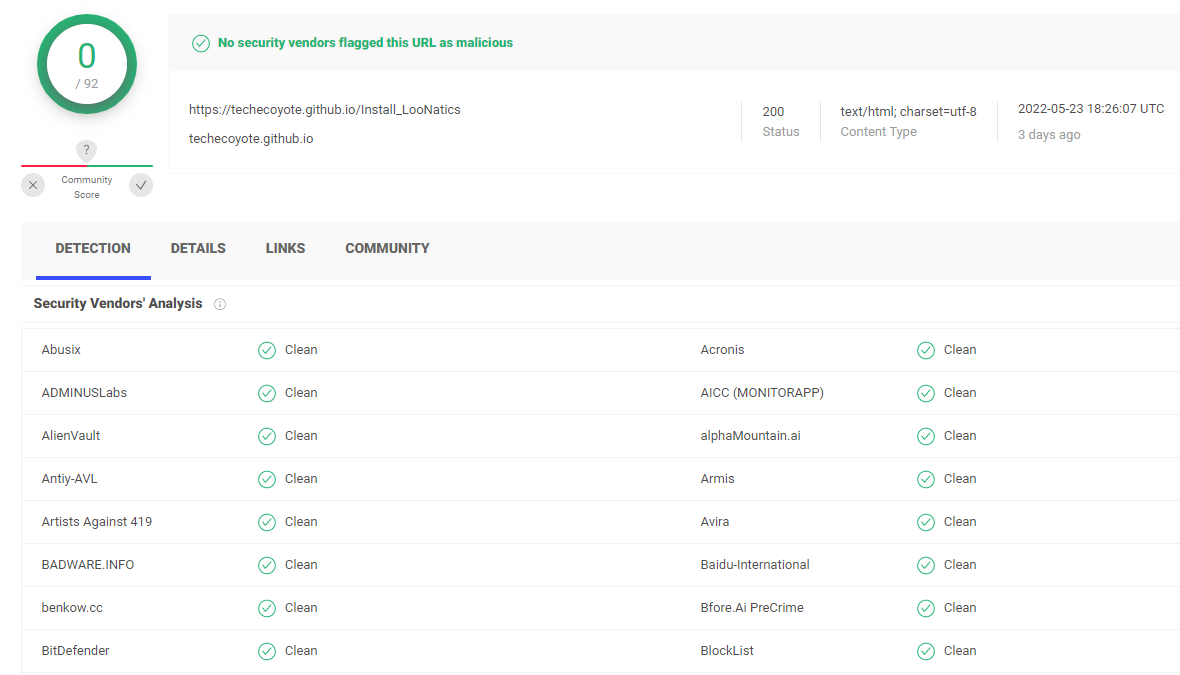Click the Clean check icon in Baidu-International row

926,565
